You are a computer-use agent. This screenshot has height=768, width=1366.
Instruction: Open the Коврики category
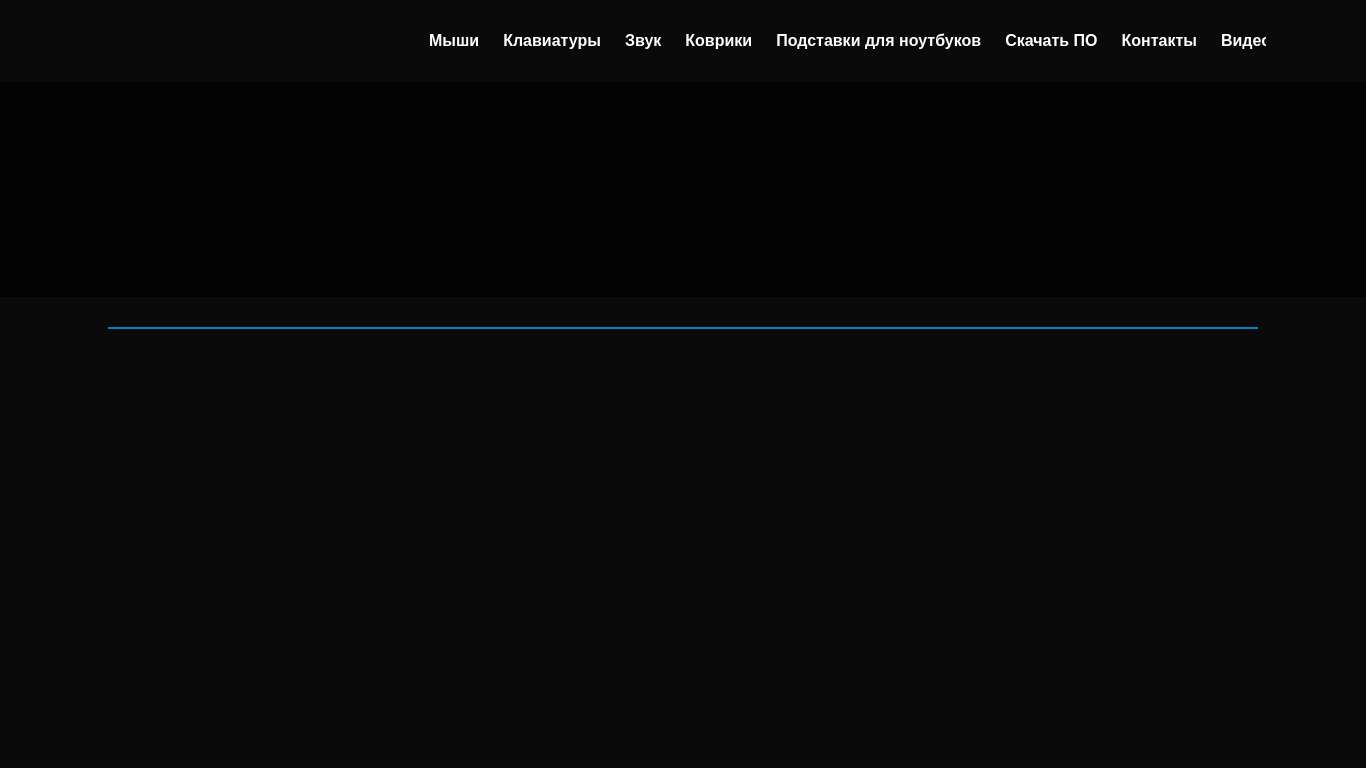(718, 41)
